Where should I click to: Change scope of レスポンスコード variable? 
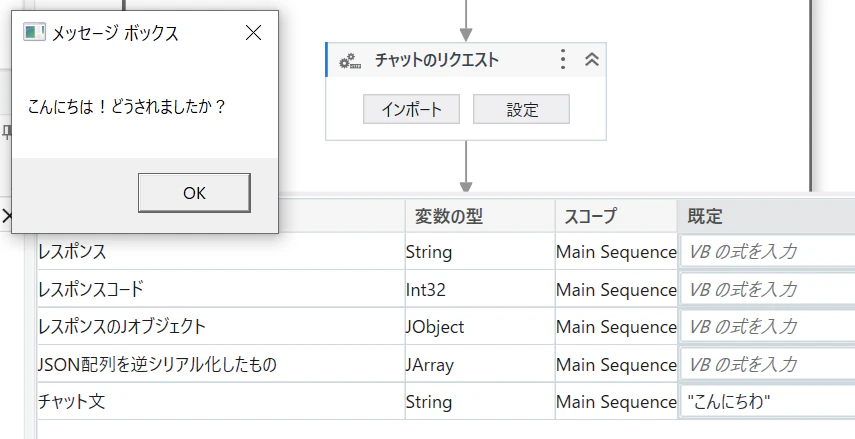point(616,289)
